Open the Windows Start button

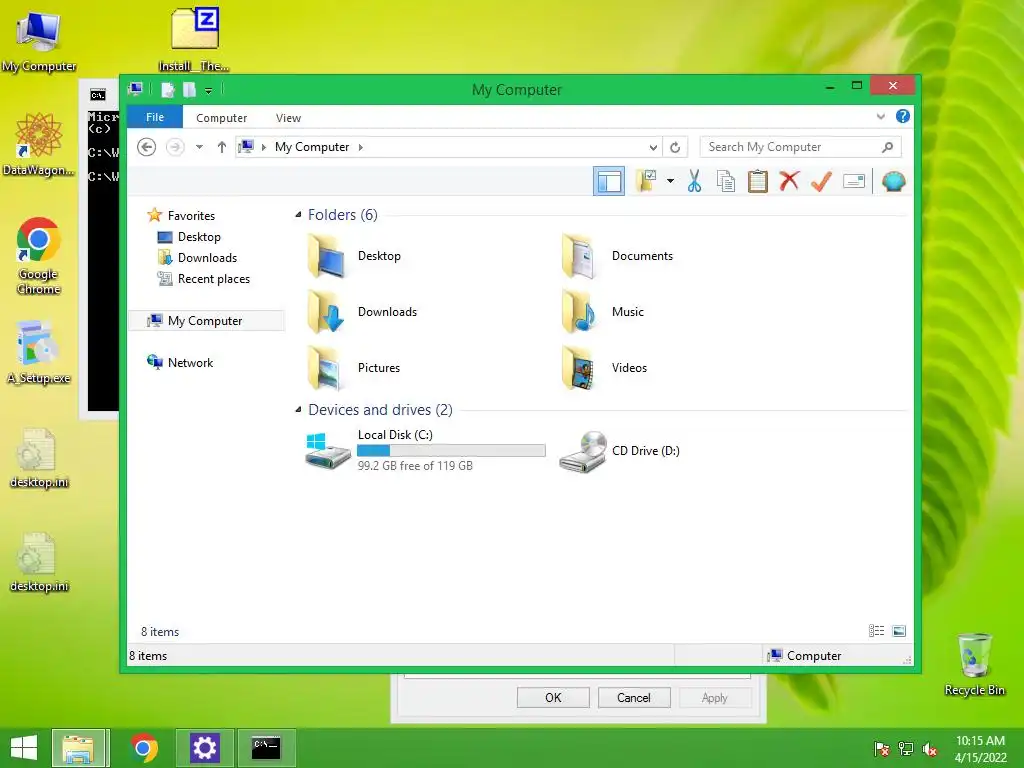[x=24, y=747]
